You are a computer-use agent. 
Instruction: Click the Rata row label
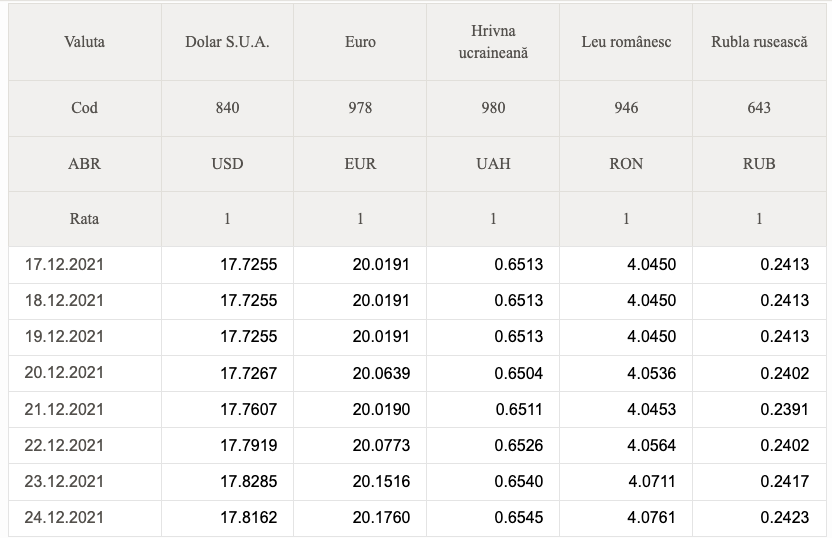(x=84, y=218)
